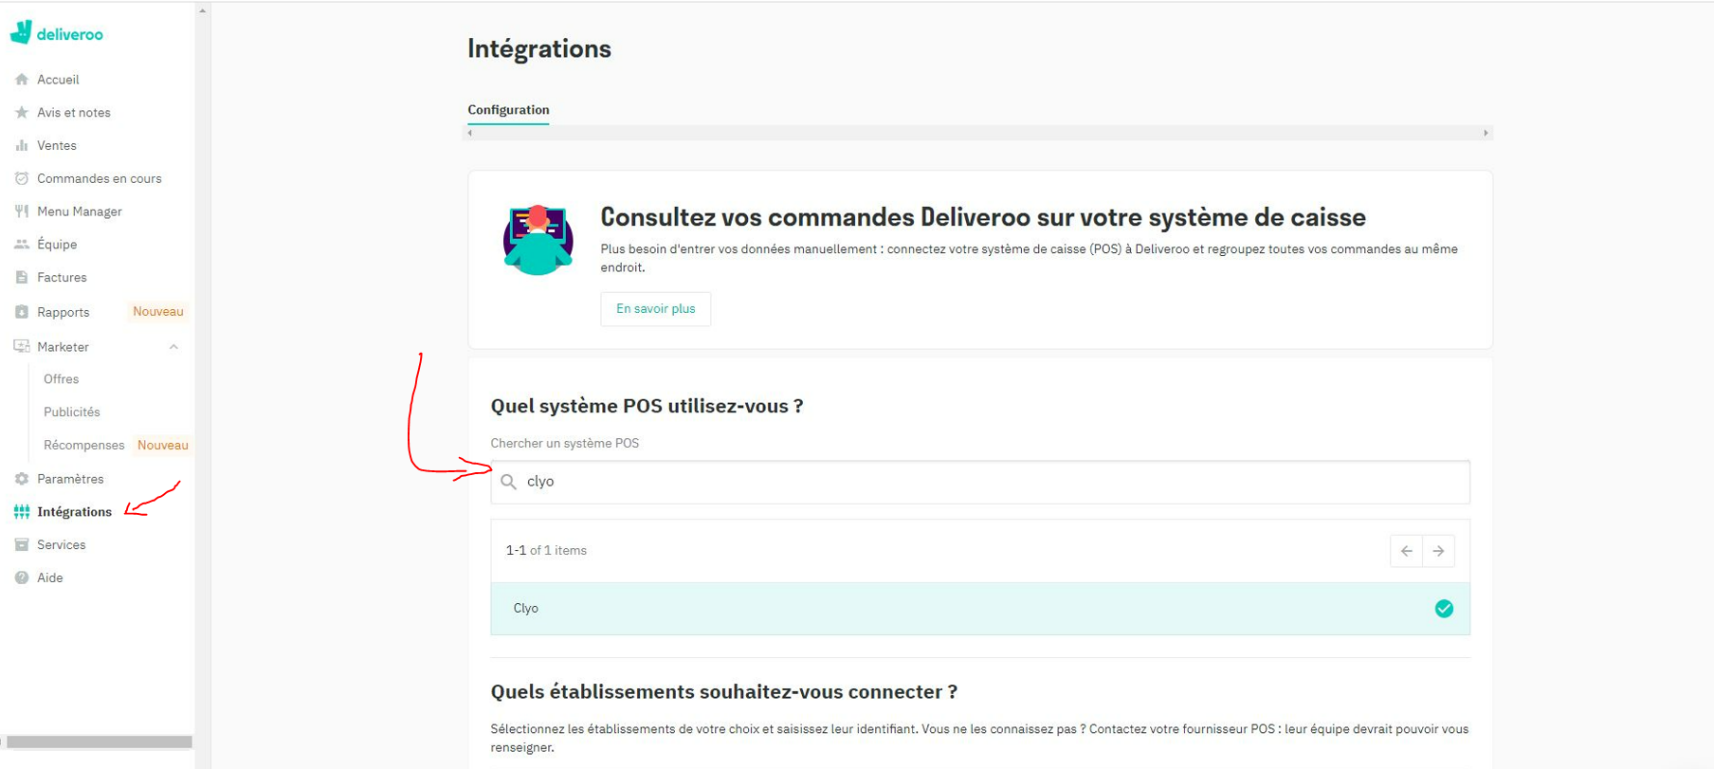
Task: Click the Paramètres gear icon
Action: (21, 479)
